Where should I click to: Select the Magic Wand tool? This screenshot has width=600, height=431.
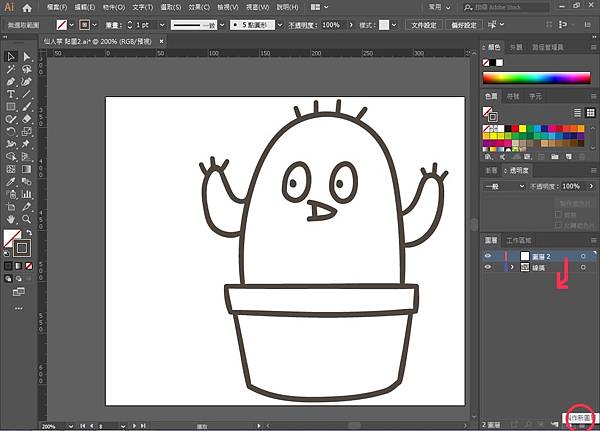[x=11, y=69]
